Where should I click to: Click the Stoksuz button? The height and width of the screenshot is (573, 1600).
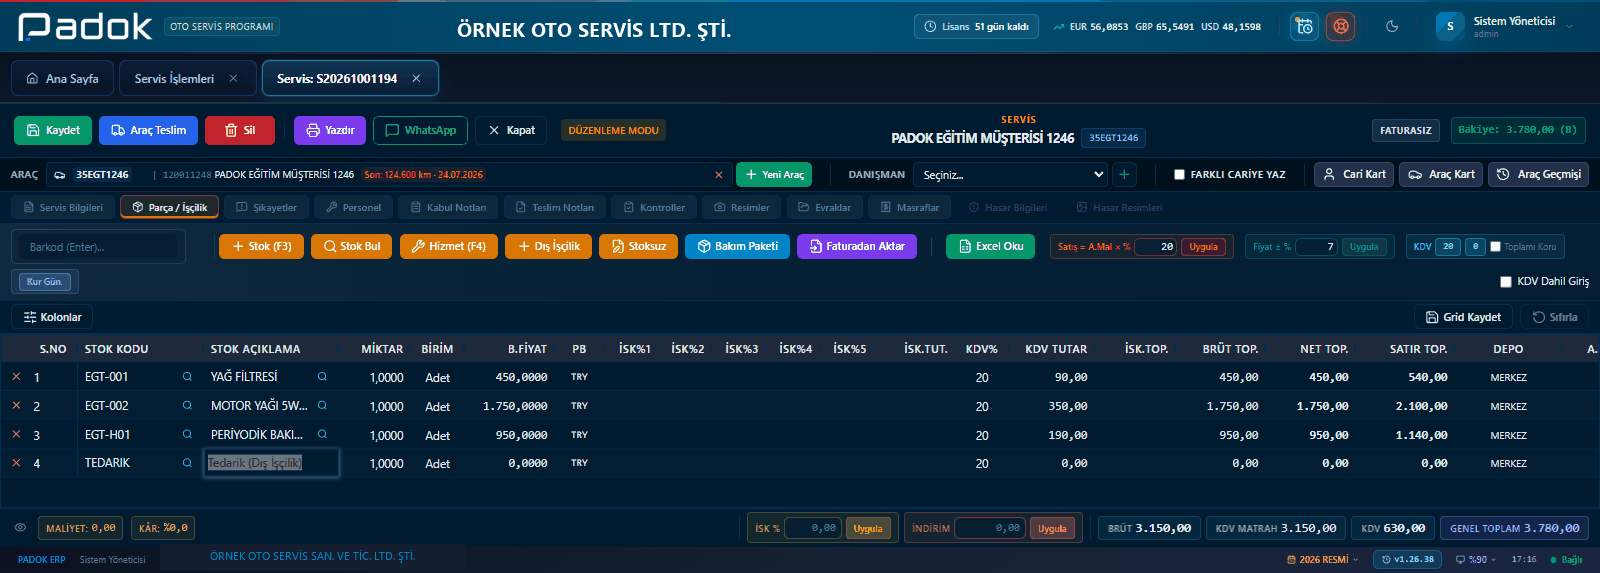638,246
